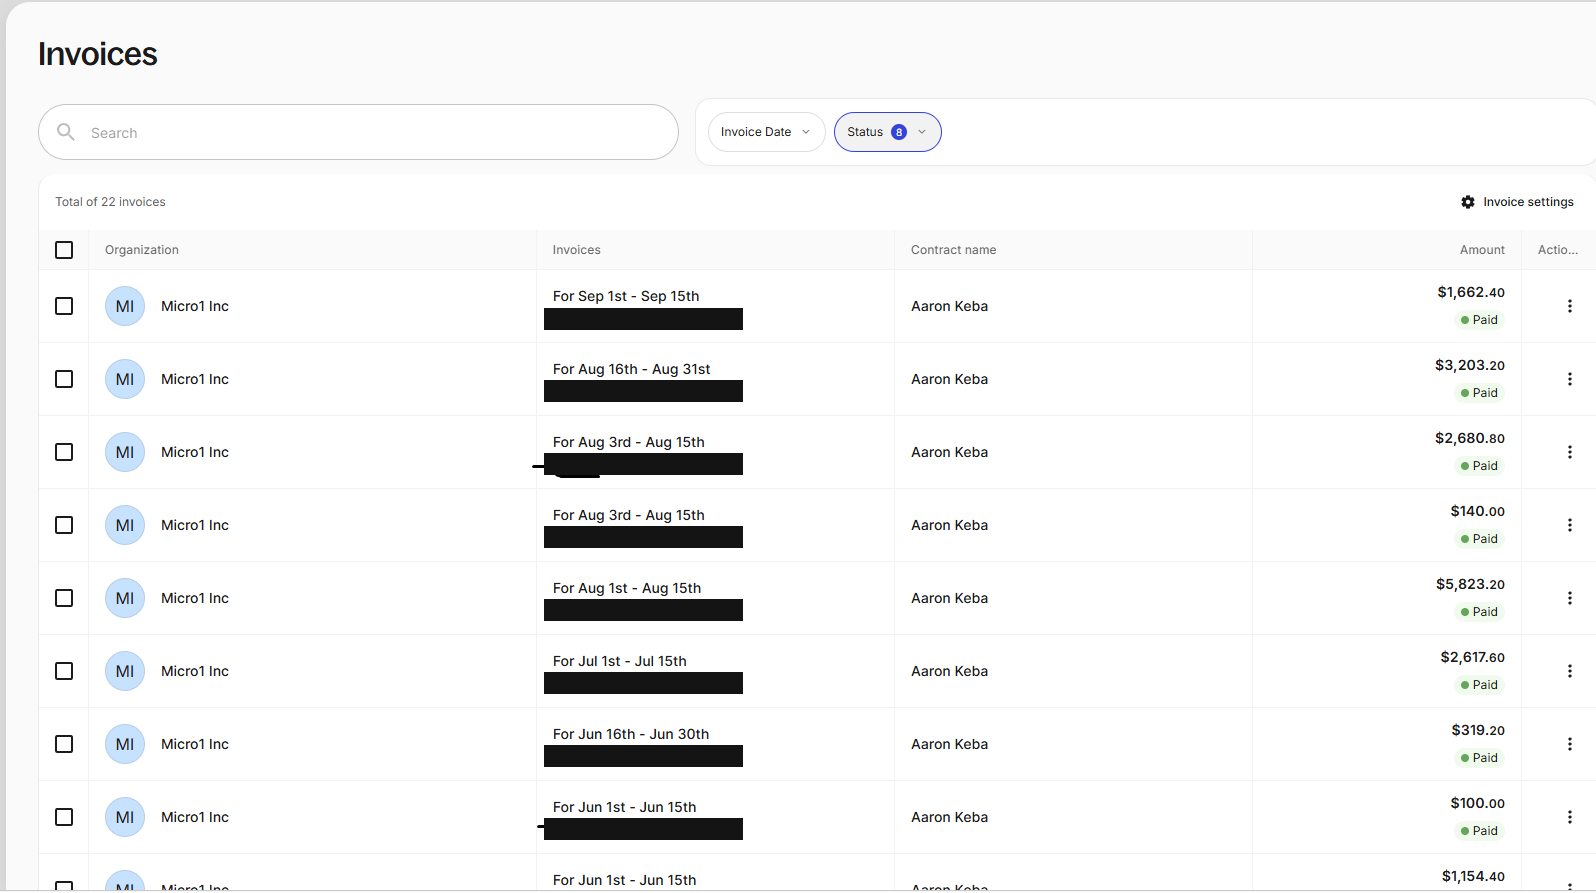Open the Invoice Date filter dropdown
Image resolution: width=1596 pixels, height=893 pixels.
pos(766,132)
